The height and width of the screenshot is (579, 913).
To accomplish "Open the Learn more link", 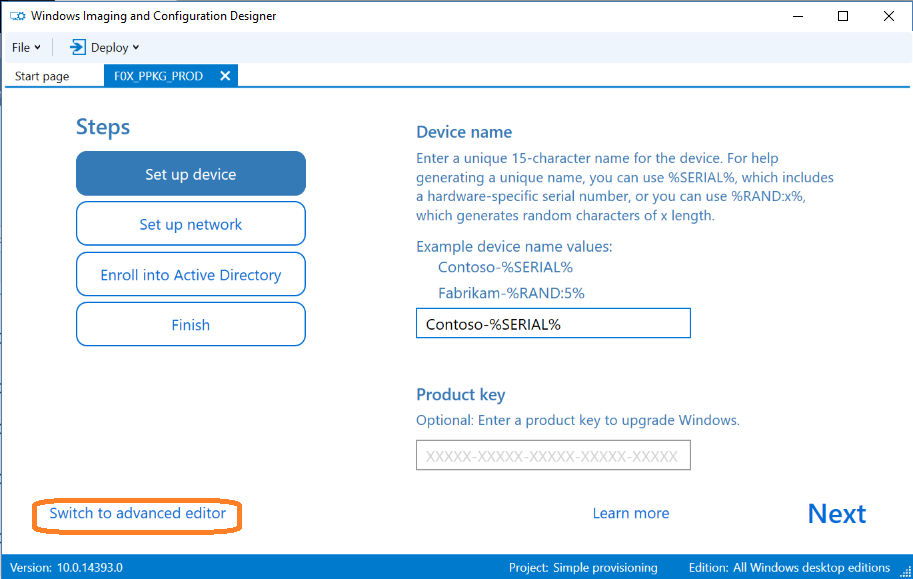I will [x=631, y=513].
